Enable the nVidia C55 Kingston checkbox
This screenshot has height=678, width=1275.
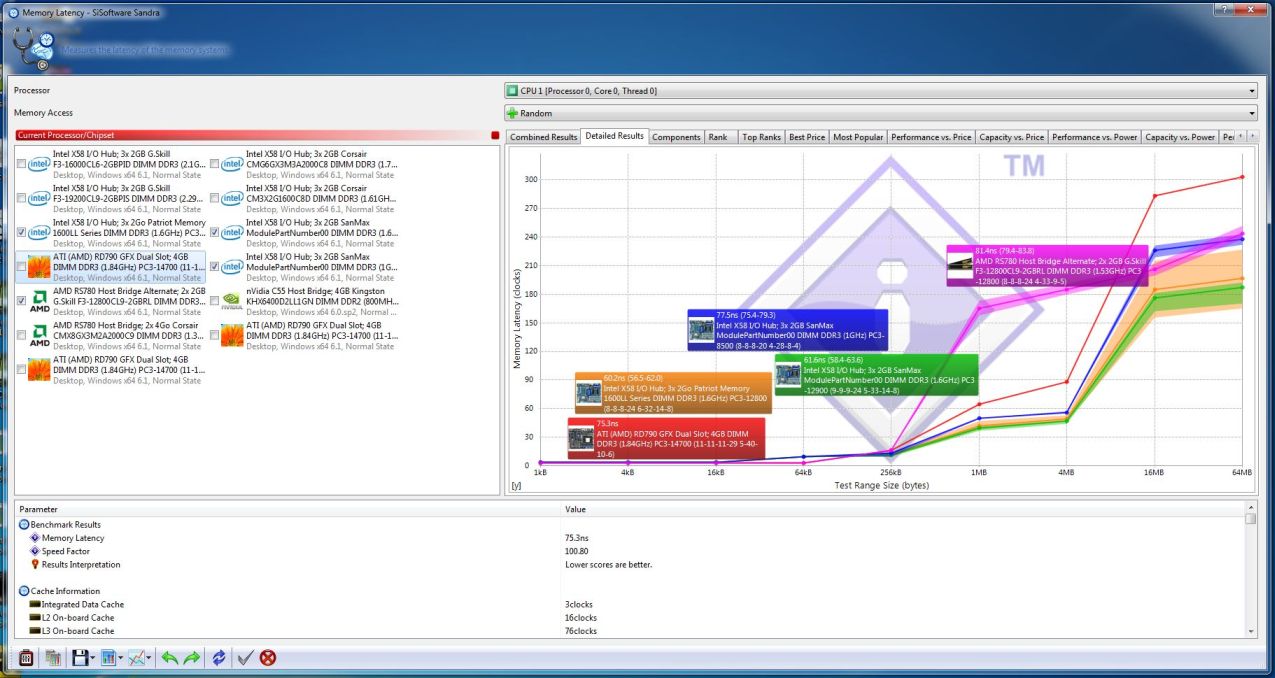[x=215, y=301]
